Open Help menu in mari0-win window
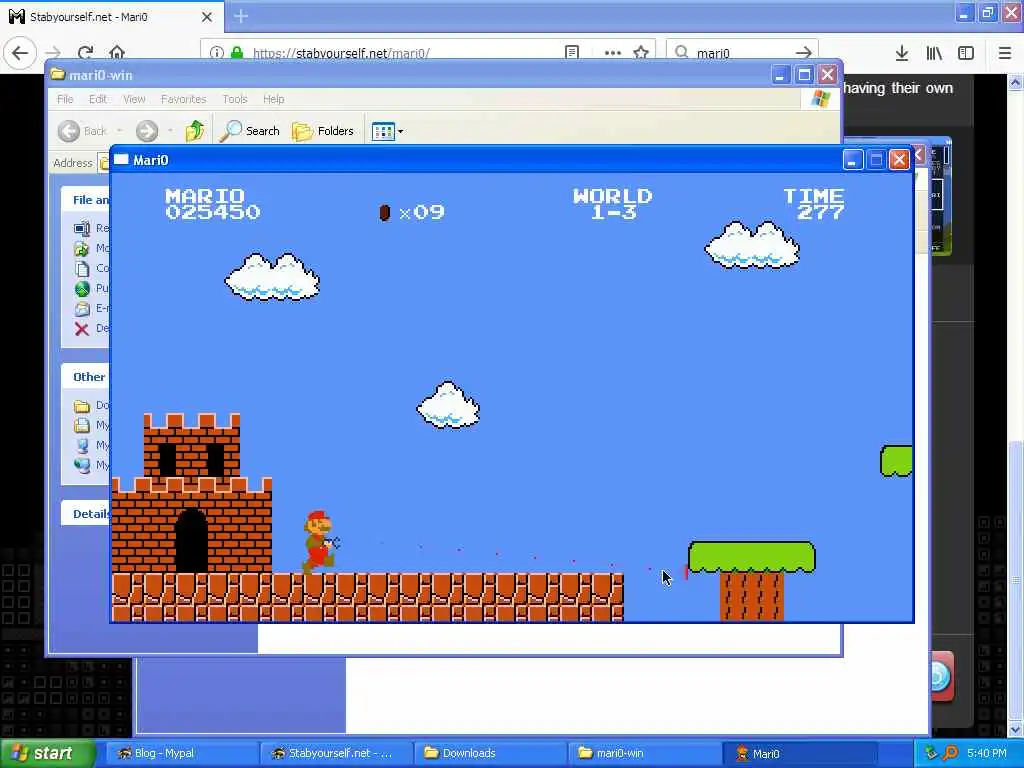 coord(273,99)
